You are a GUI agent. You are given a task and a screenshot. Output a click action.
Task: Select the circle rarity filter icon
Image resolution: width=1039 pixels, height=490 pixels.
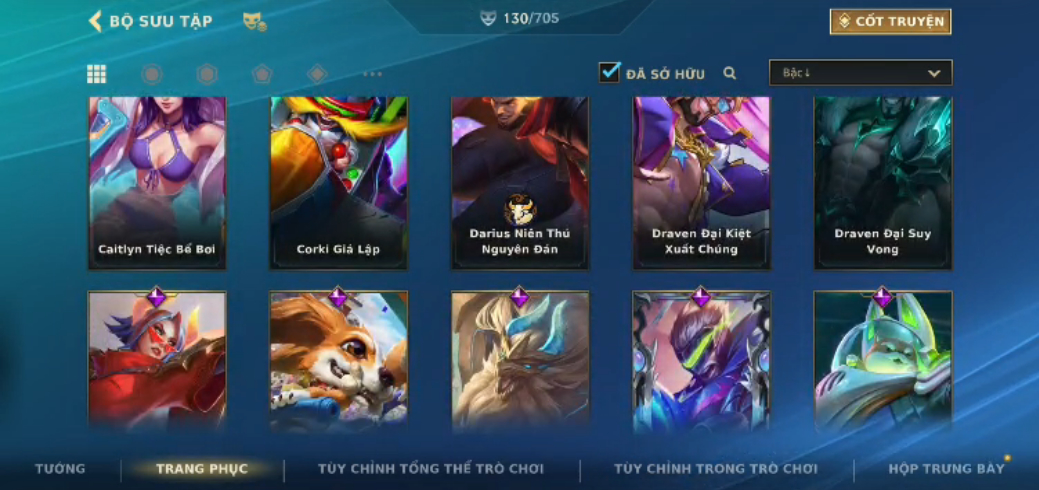[152, 74]
